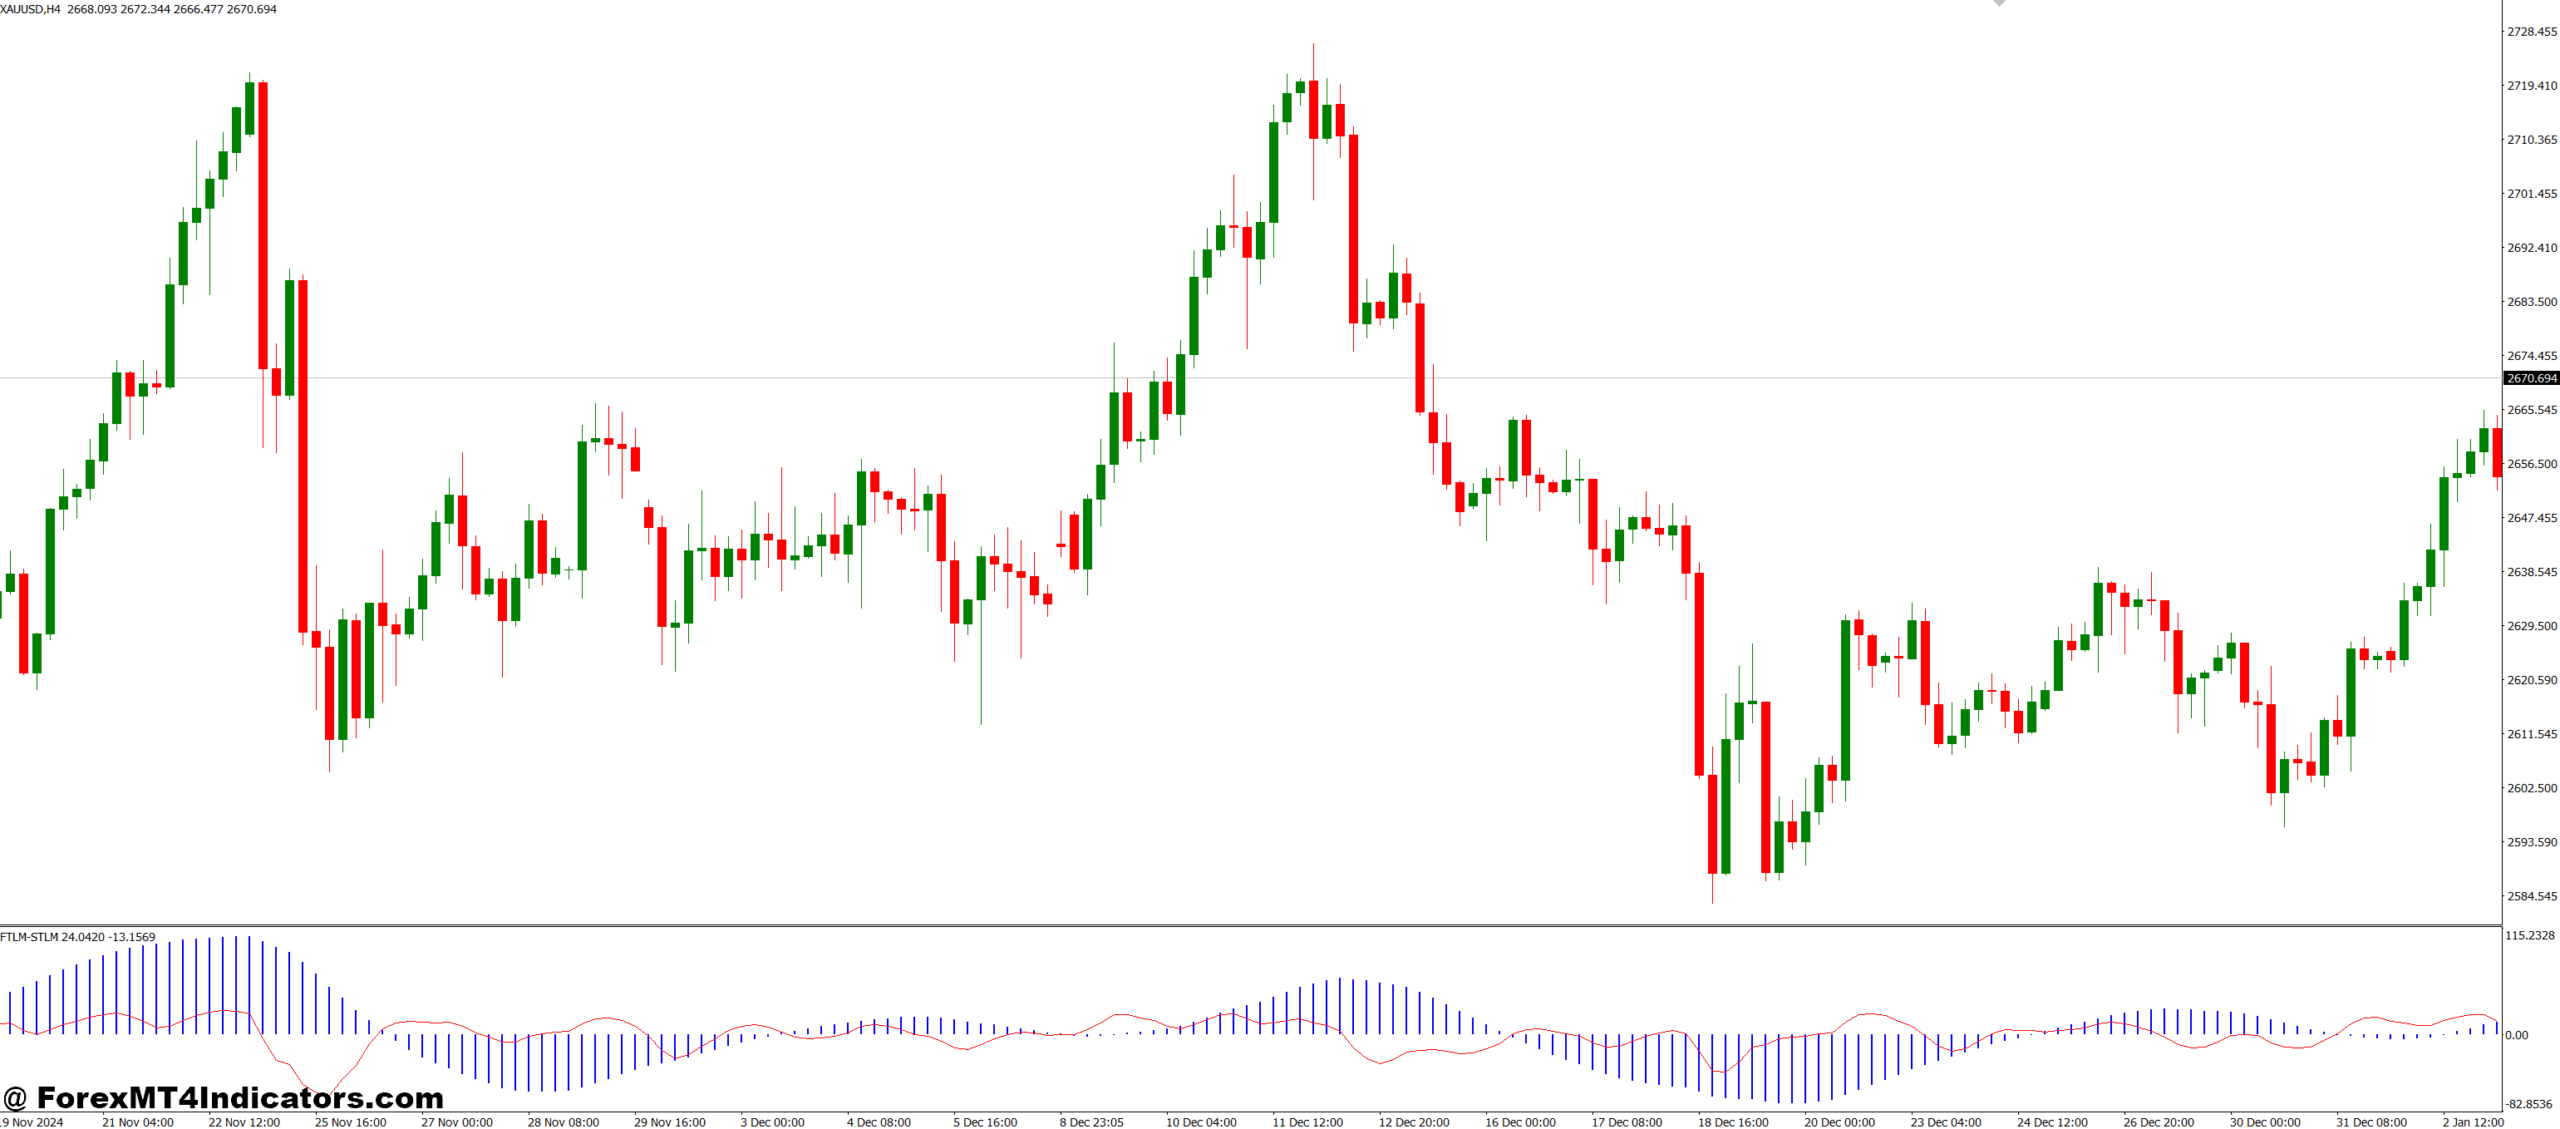The width and height of the screenshot is (2560, 1129).
Task: Select the 2701.455 price scale label
Action: pyautogui.click(x=2531, y=194)
